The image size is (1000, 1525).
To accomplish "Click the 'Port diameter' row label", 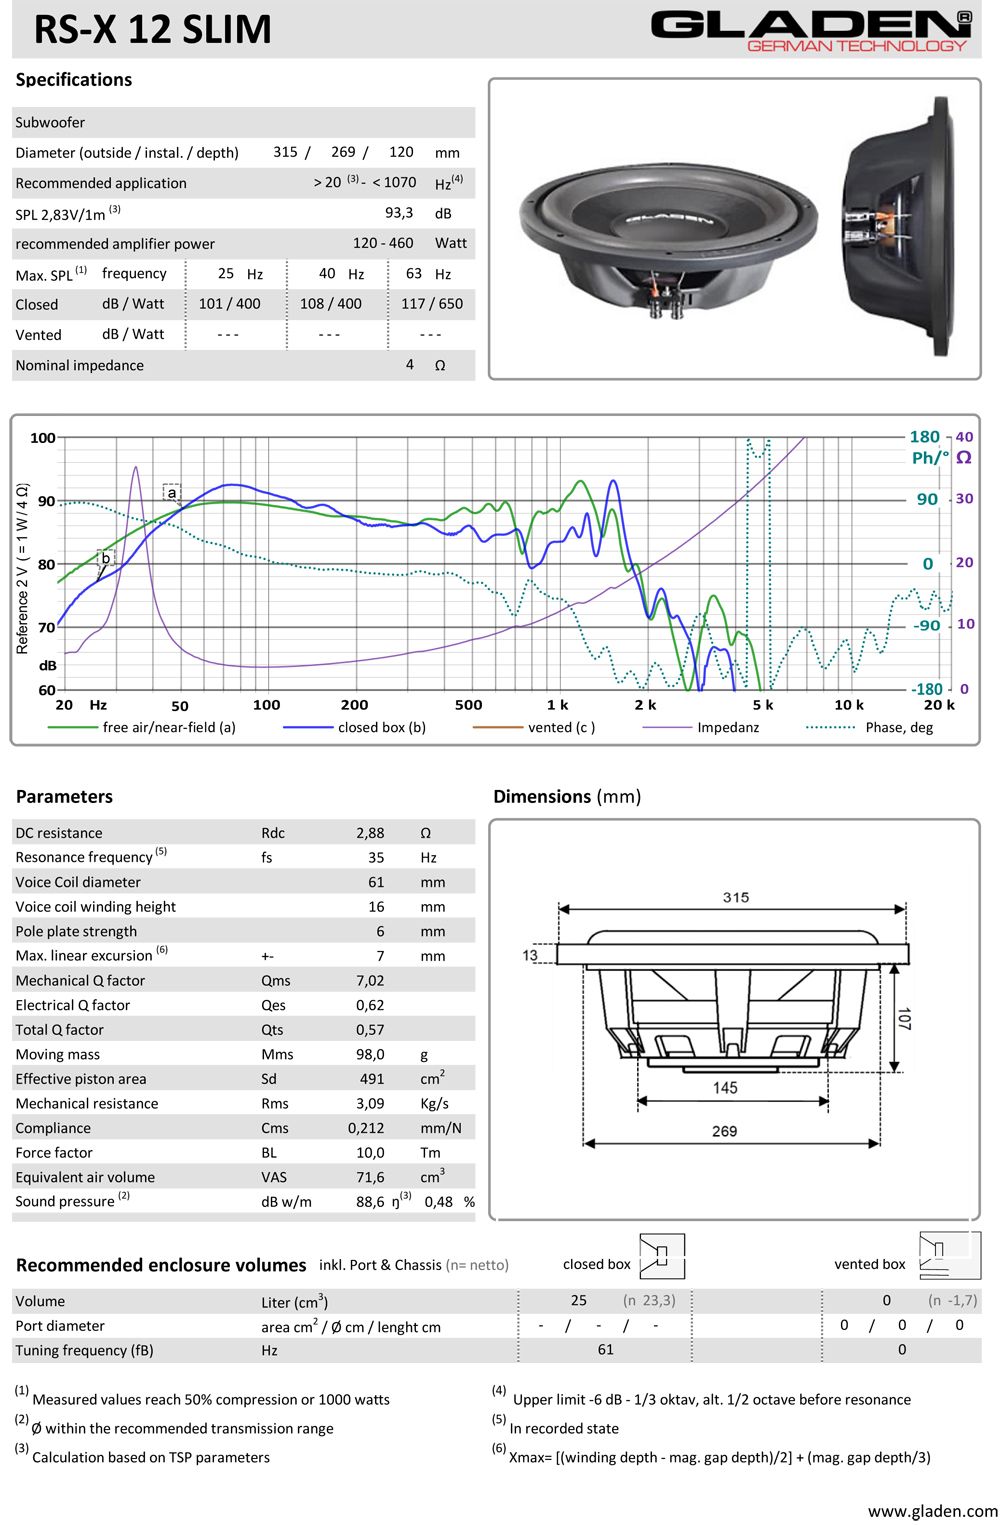I will (60, 1326).
